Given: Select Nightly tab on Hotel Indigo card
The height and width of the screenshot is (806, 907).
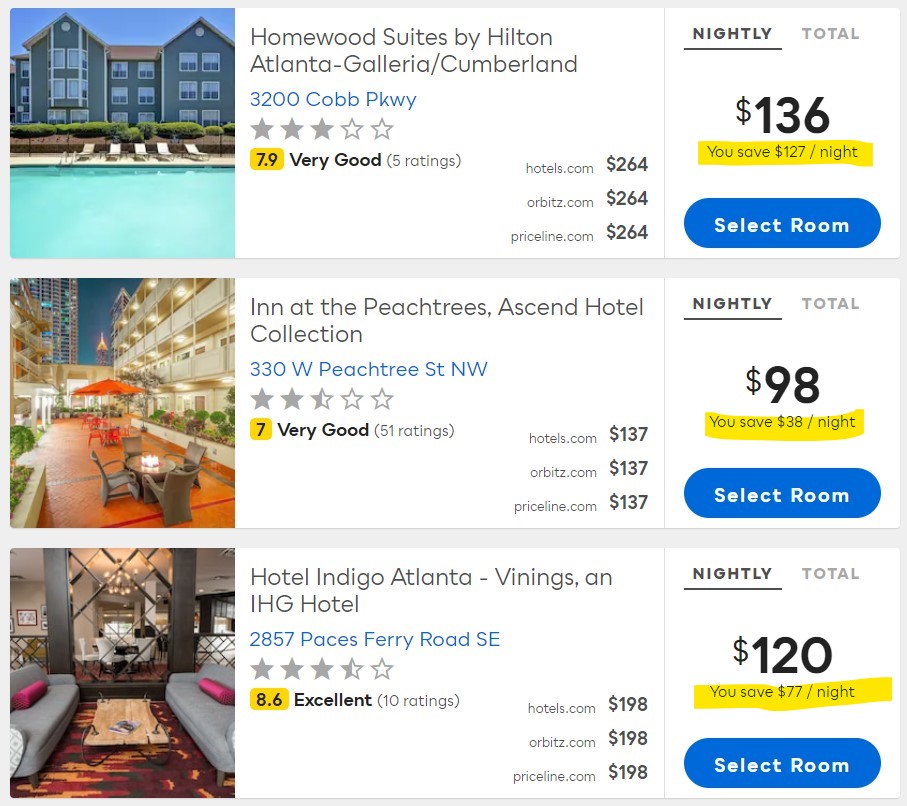Looking at the screenshot, I should [x=732, y=574].
